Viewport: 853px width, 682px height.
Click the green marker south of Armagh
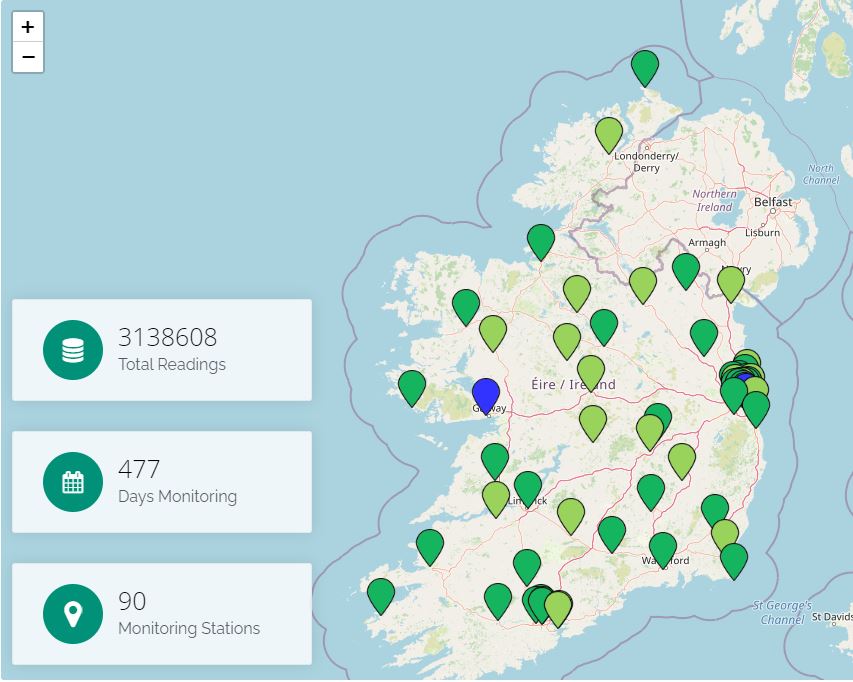tap(686, 269)
